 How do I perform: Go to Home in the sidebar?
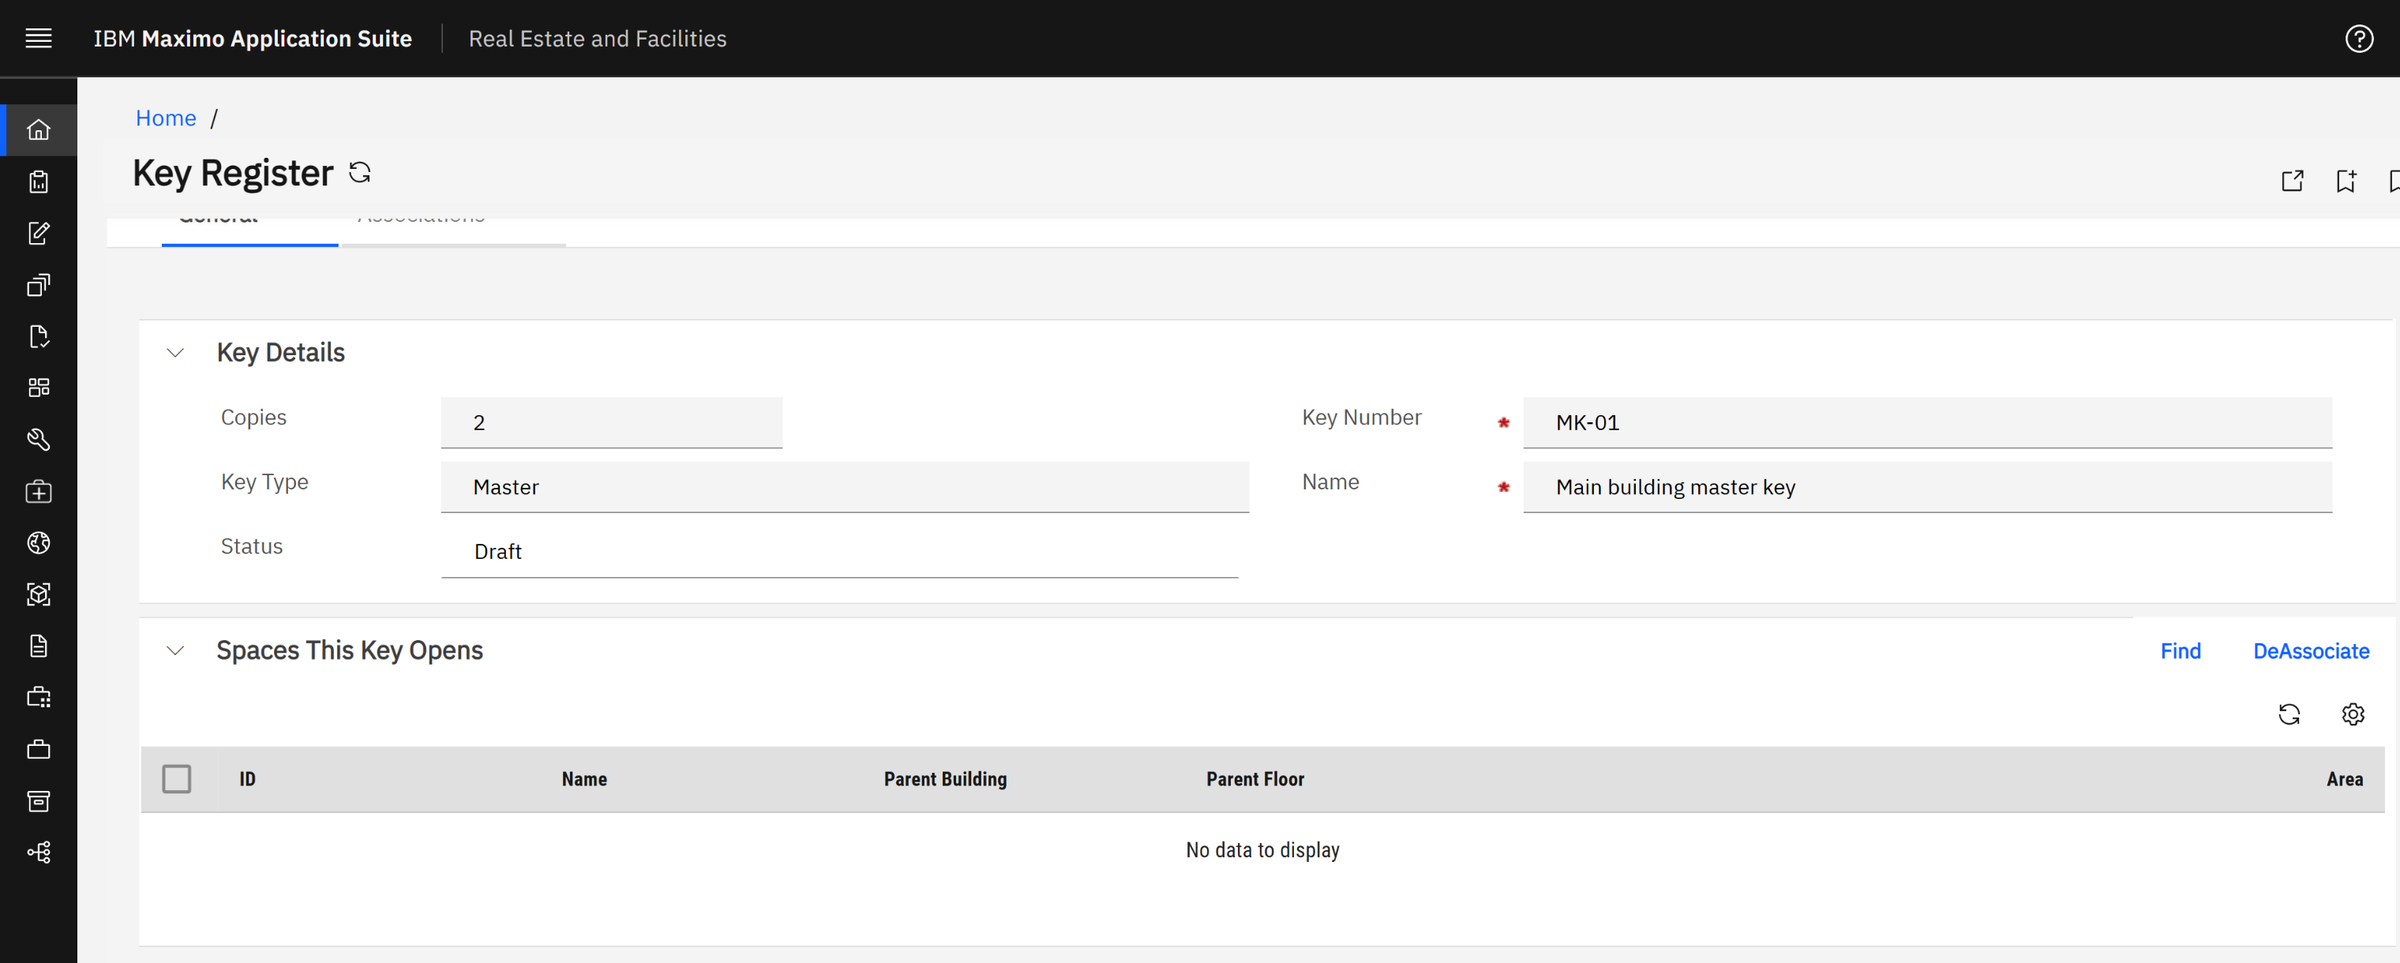[38, 130]
